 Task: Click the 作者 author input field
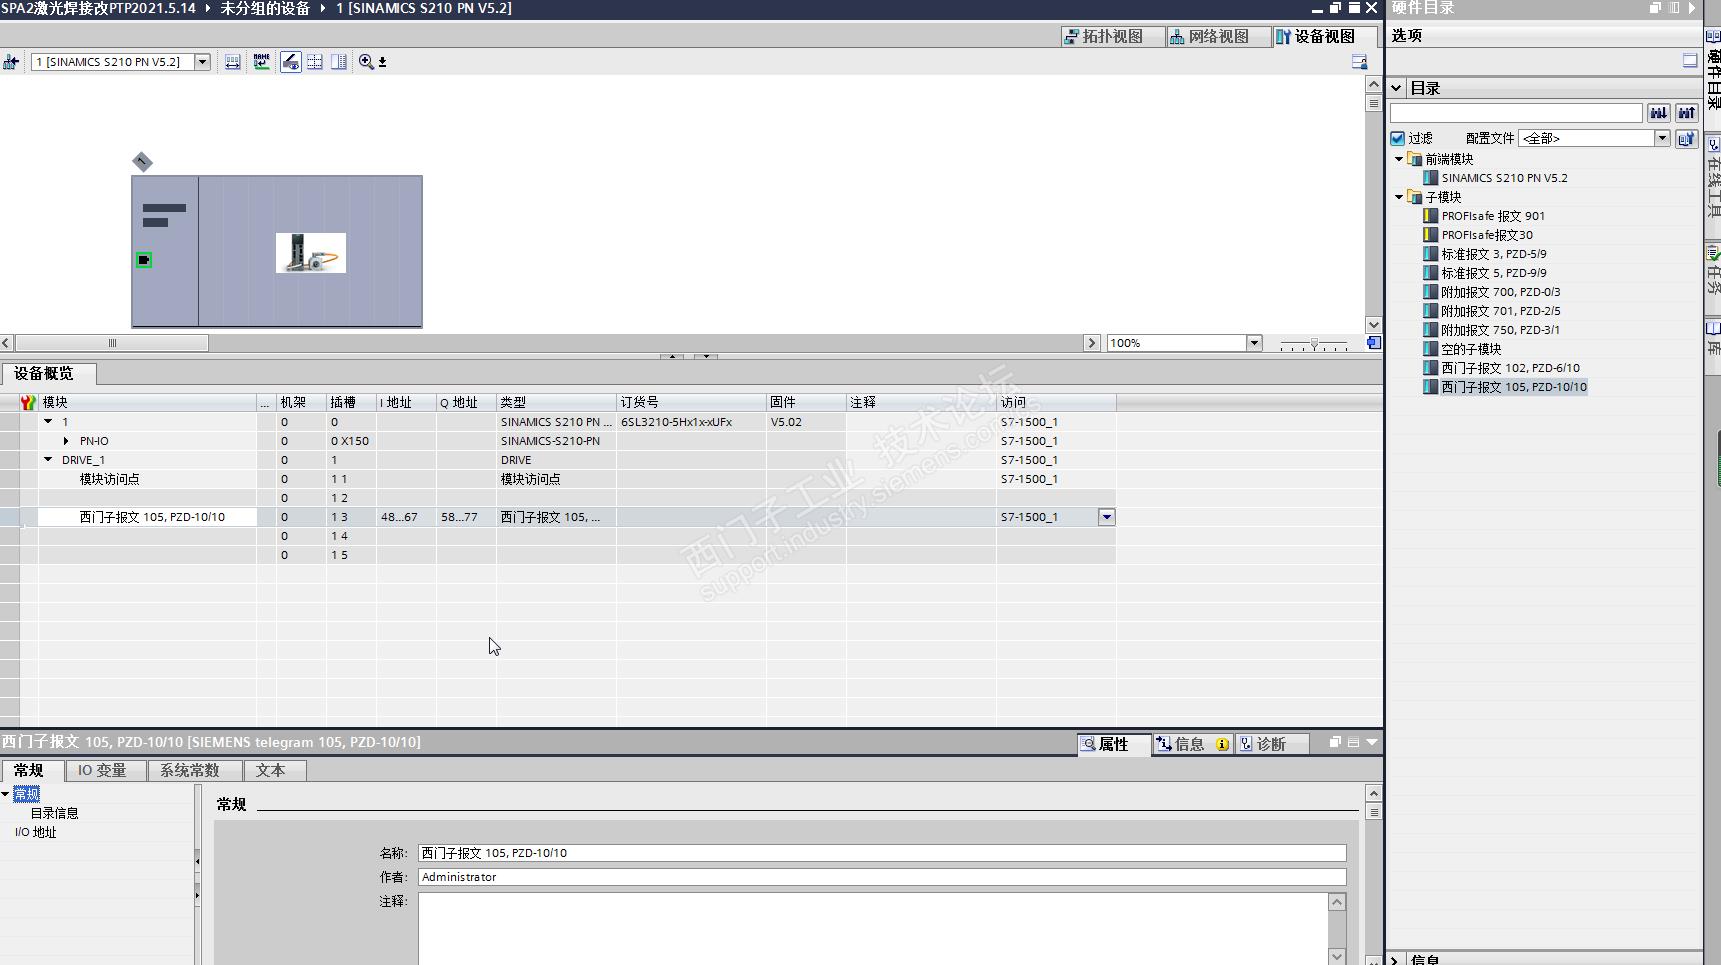click(x=882, y=877)
